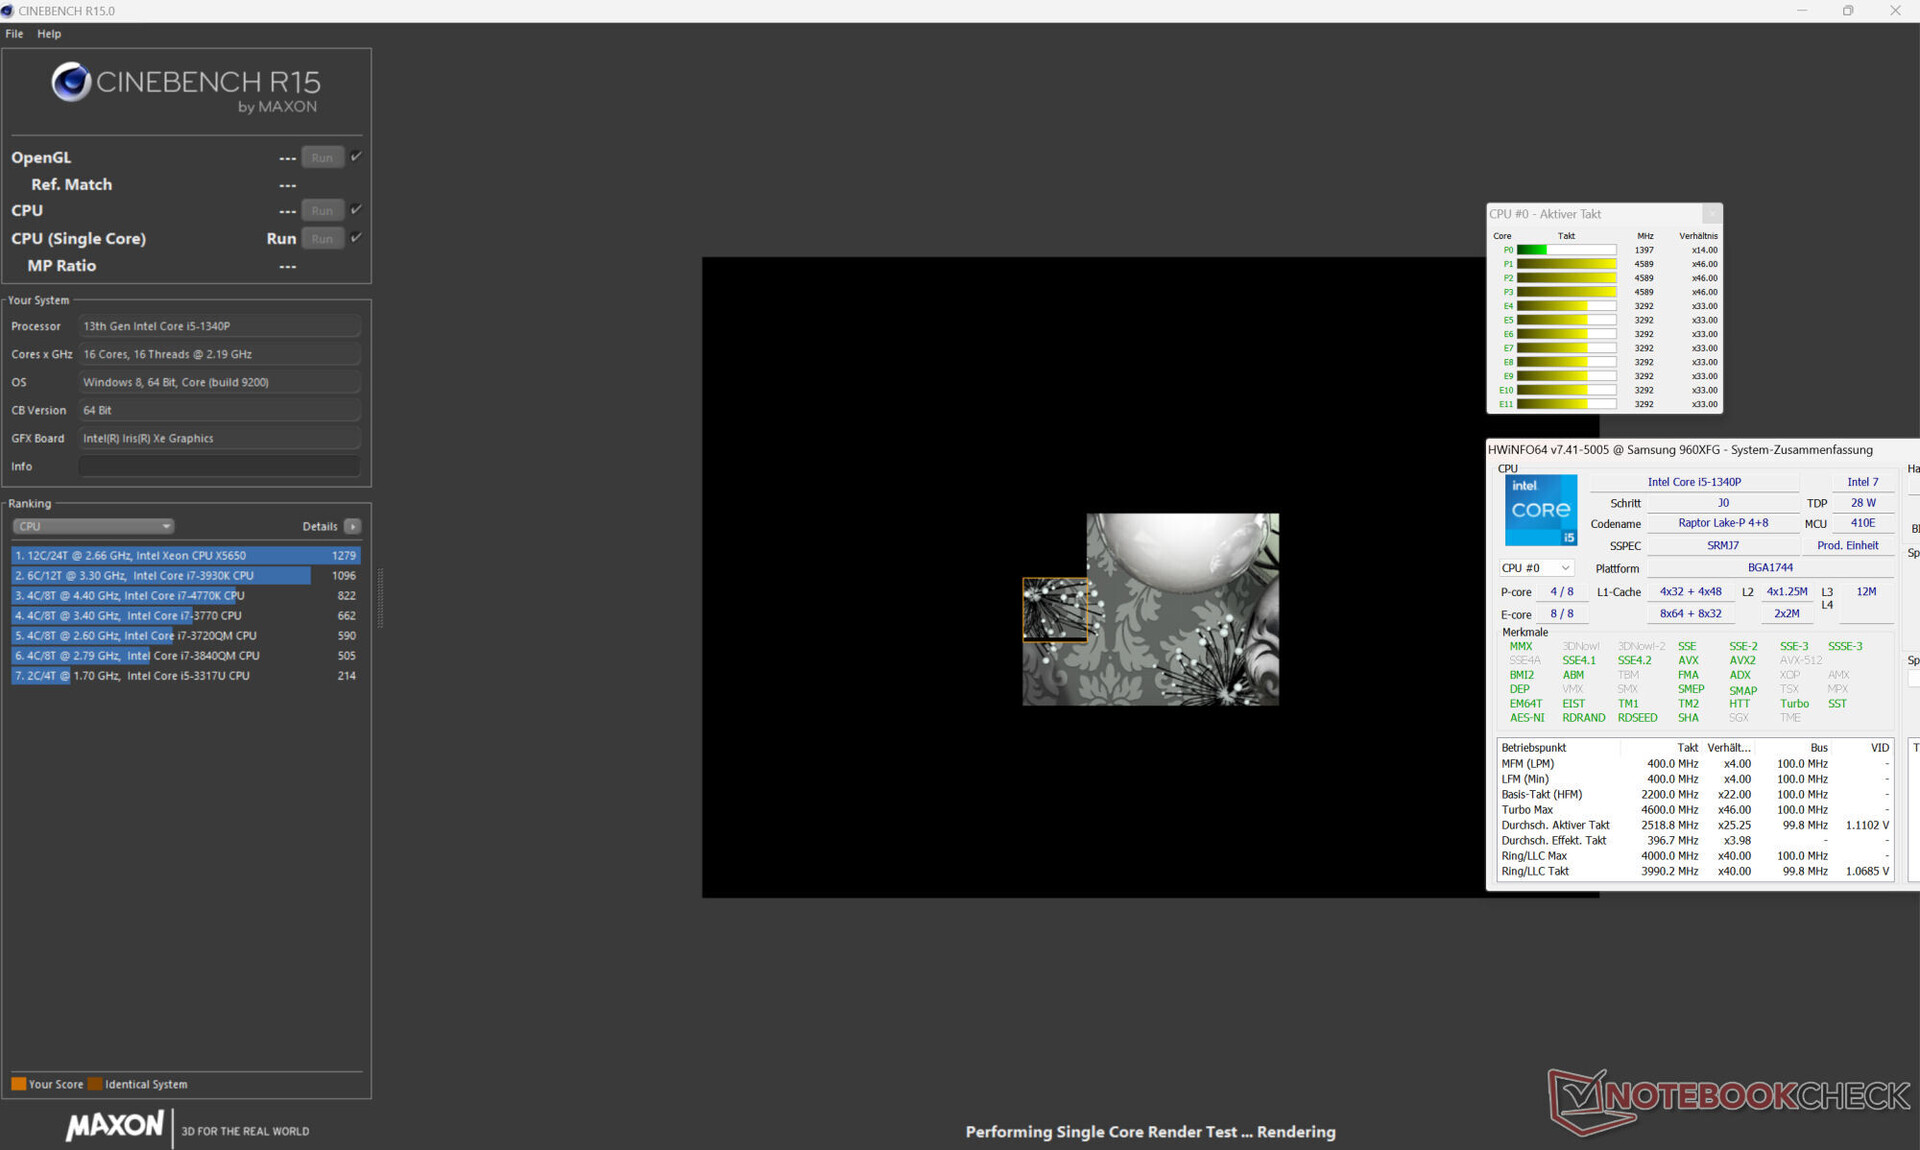
Task: Toggle the CPU (Single Core) test checkbox
Action: (356, 238)
